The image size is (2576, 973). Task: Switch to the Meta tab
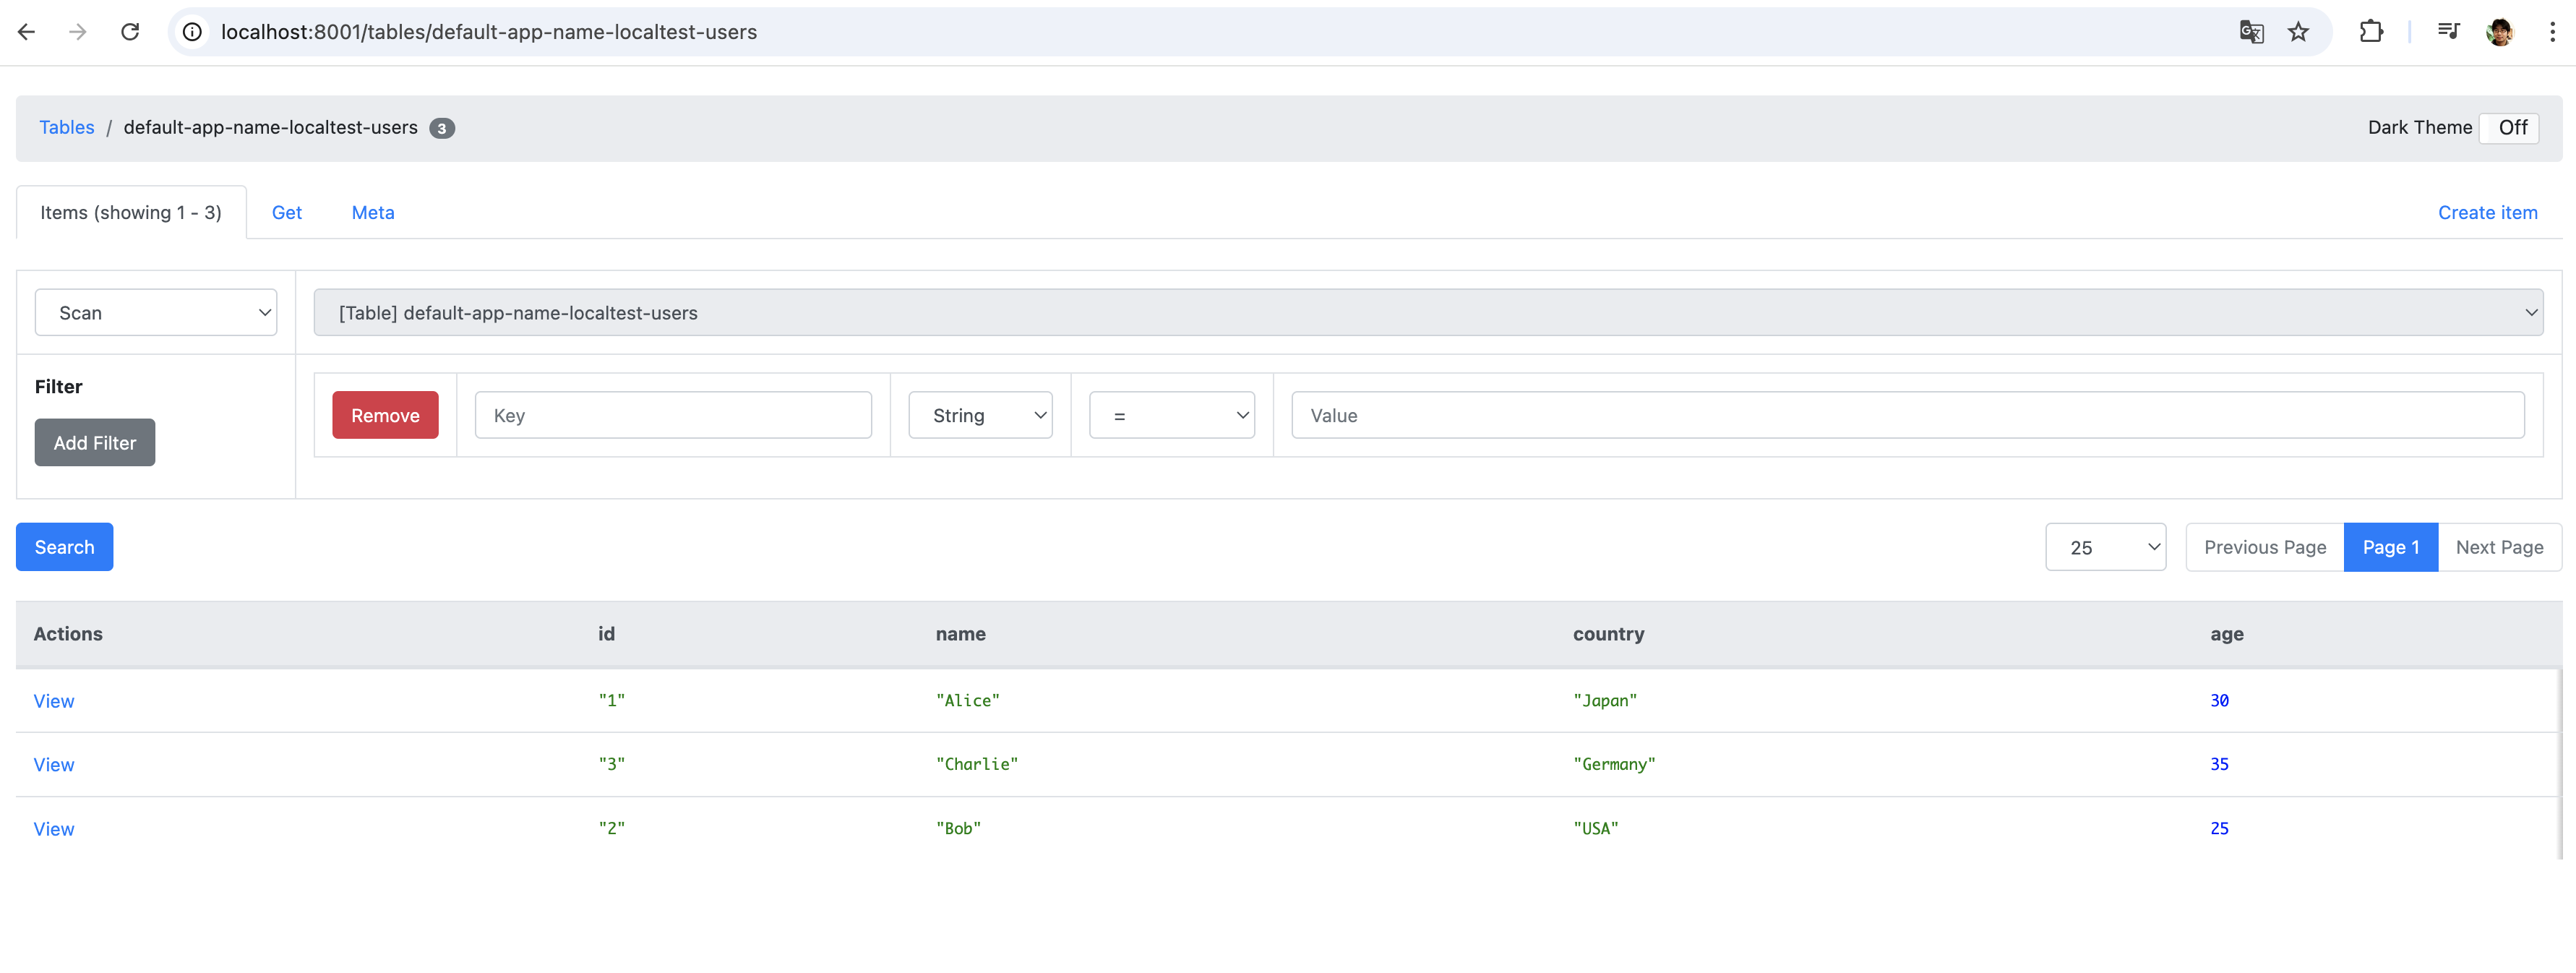coord(373,212)
